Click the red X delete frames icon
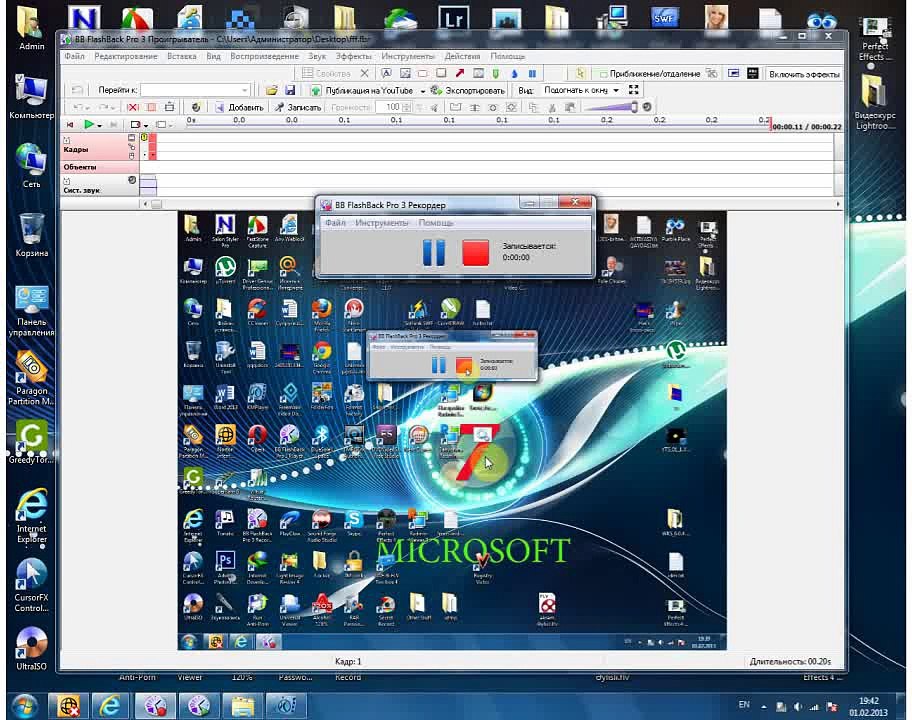912x720 pixels. click(x=133, y=108)
